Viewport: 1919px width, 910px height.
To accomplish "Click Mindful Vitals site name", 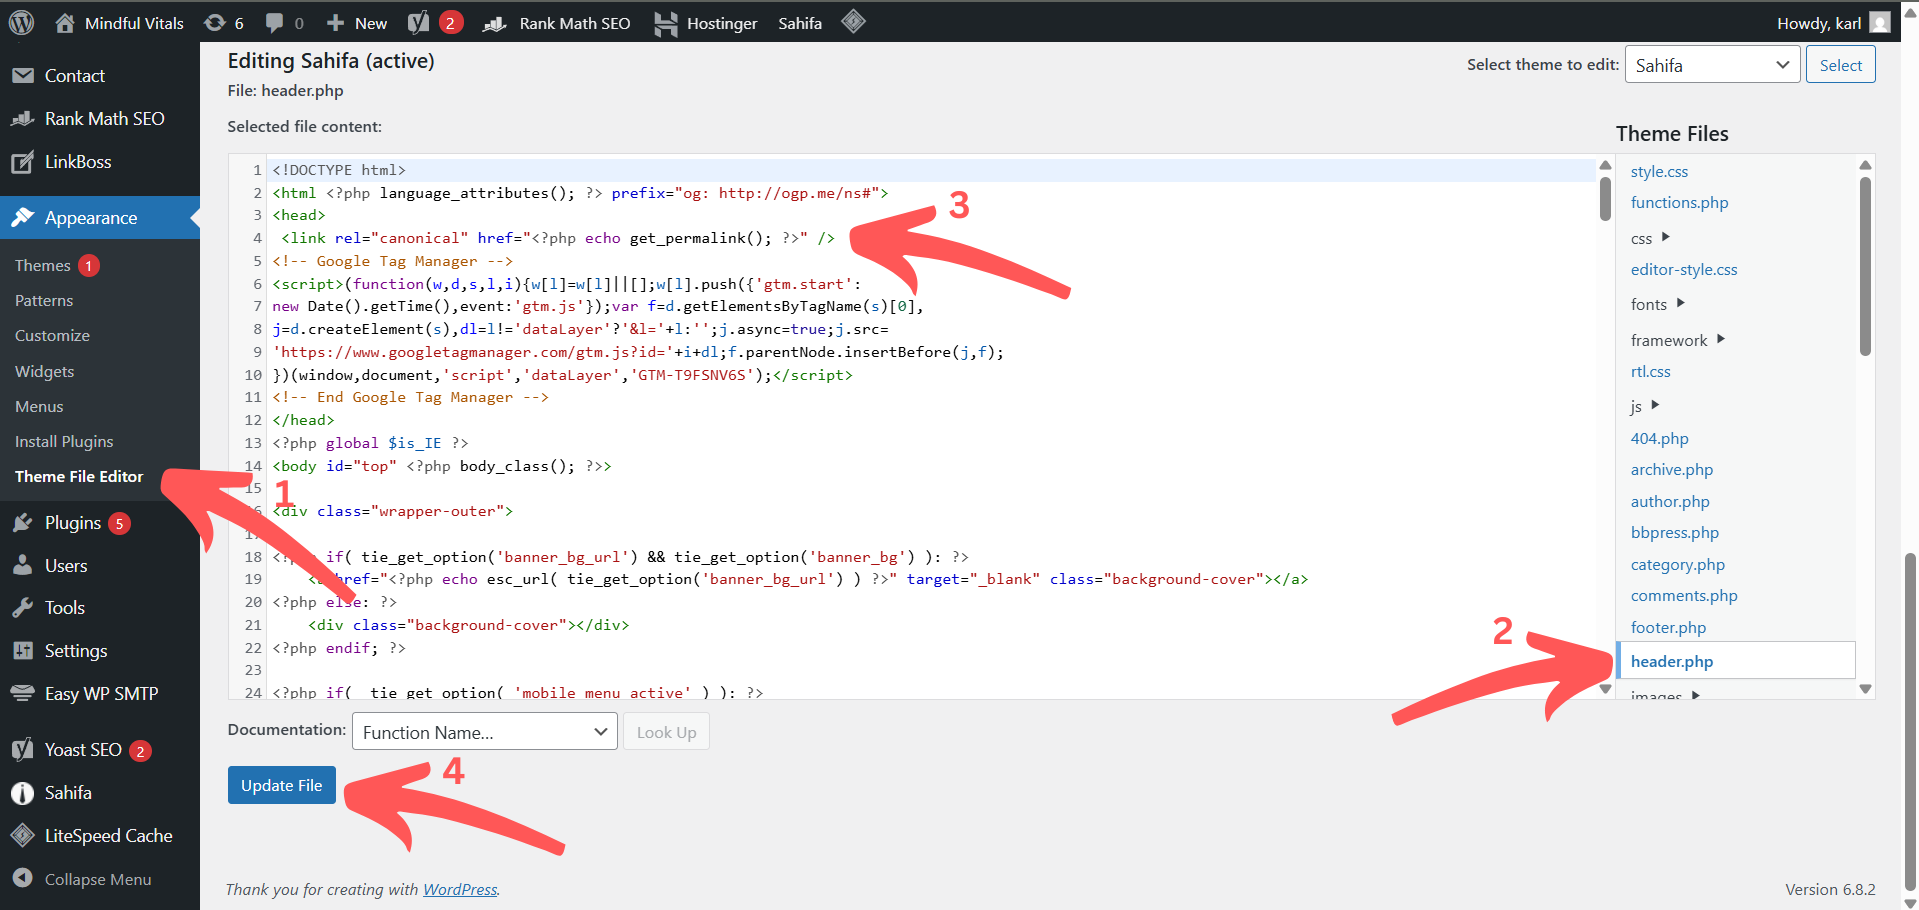I will (x=134, y=23).
